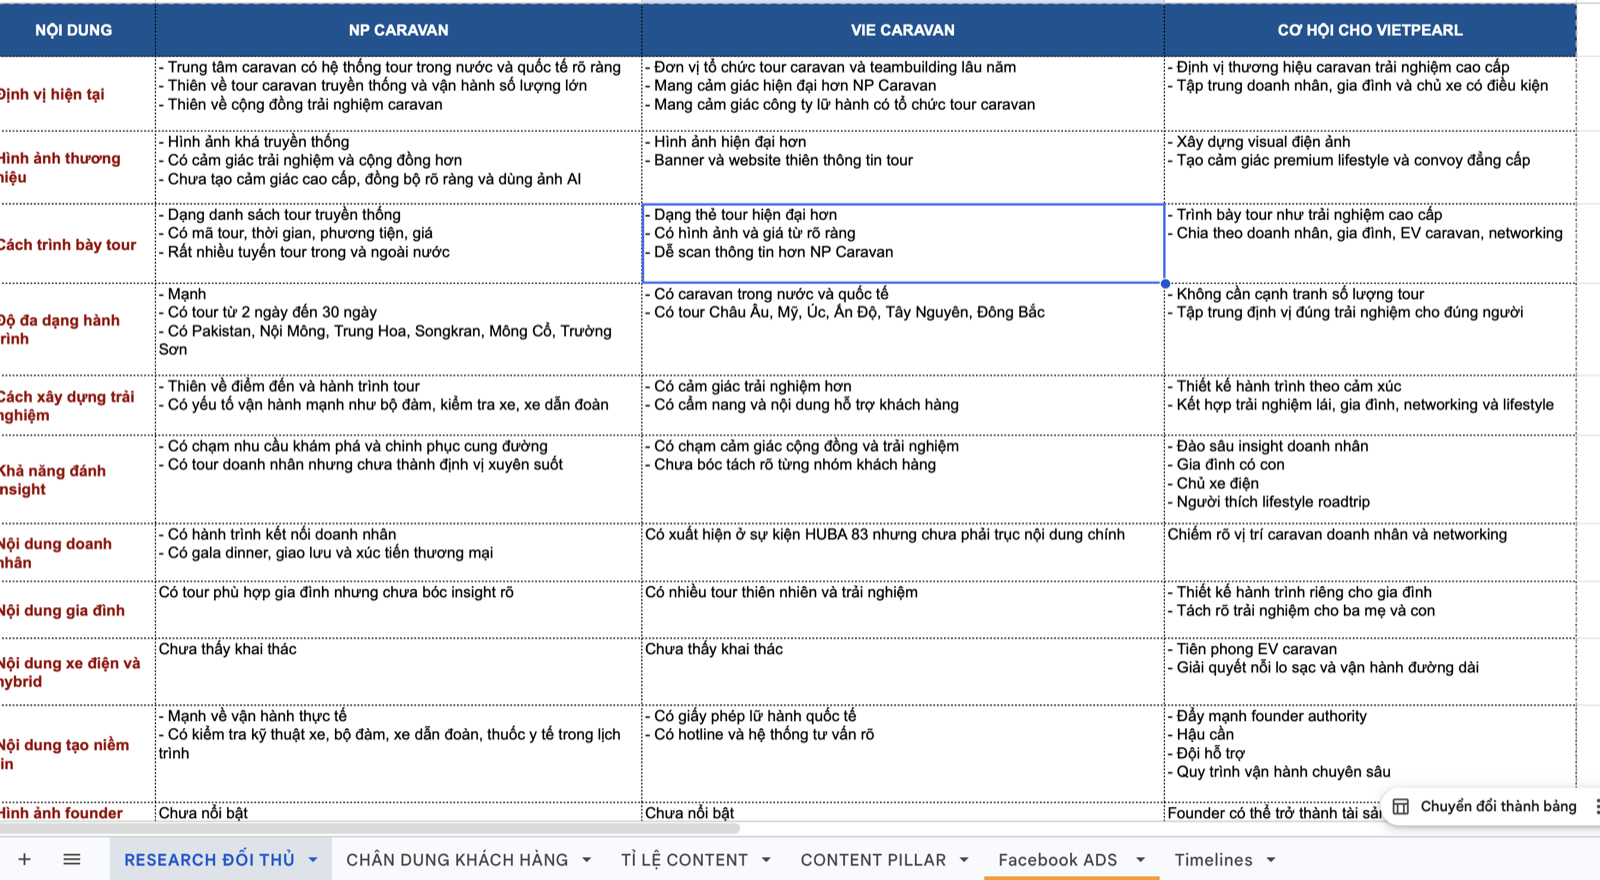Select cell 'Có hành trình kết nối doanh nhân'
The height and width of the screenshot is (880, 1600).
pos(398,552)
